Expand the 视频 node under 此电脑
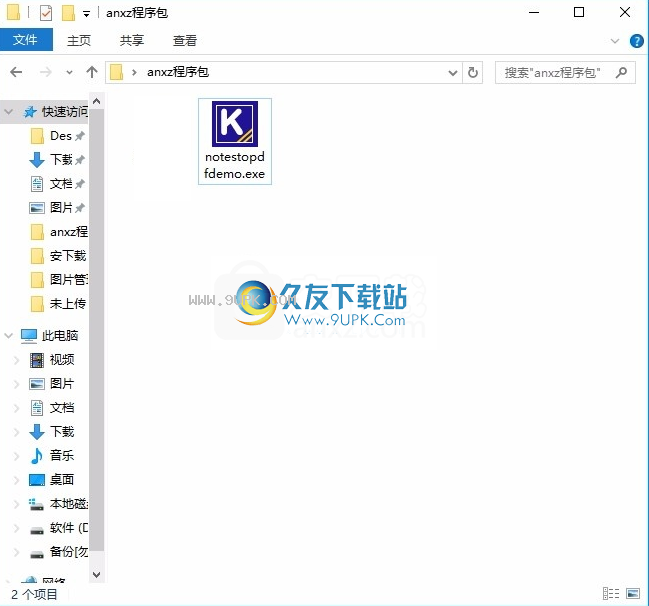The width and height of the screenshot is (649, 606). tap(17, 360)
